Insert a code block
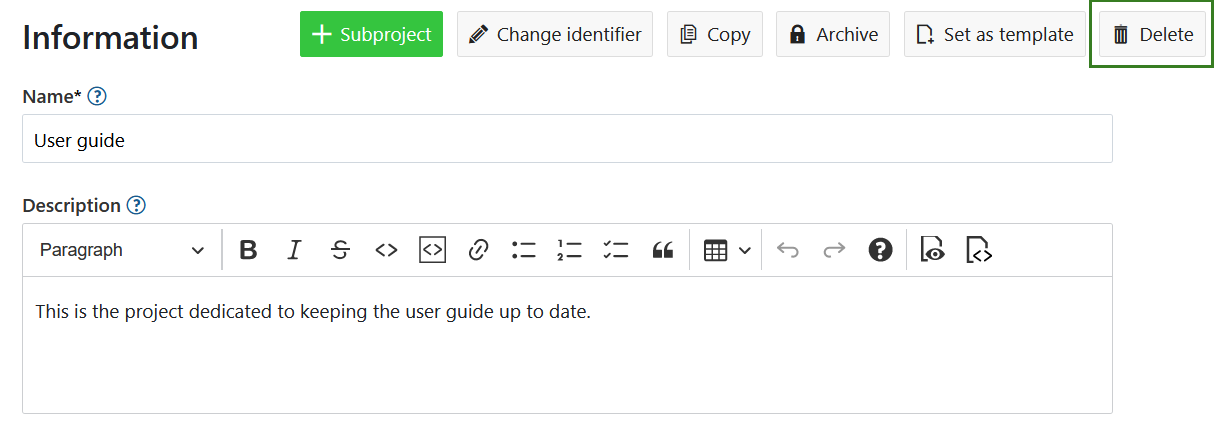The height and width of the screenshot is (439, 1219). 432,250
